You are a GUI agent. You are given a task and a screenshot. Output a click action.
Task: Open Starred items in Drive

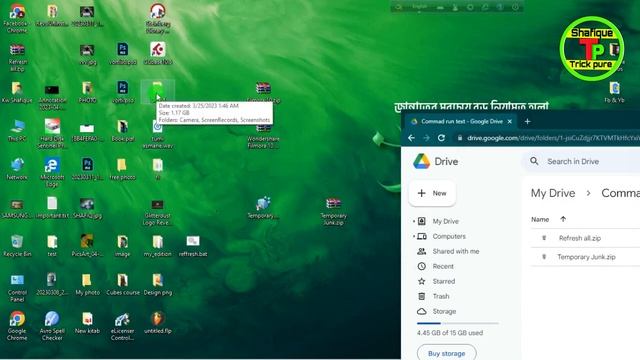[444, 281]
